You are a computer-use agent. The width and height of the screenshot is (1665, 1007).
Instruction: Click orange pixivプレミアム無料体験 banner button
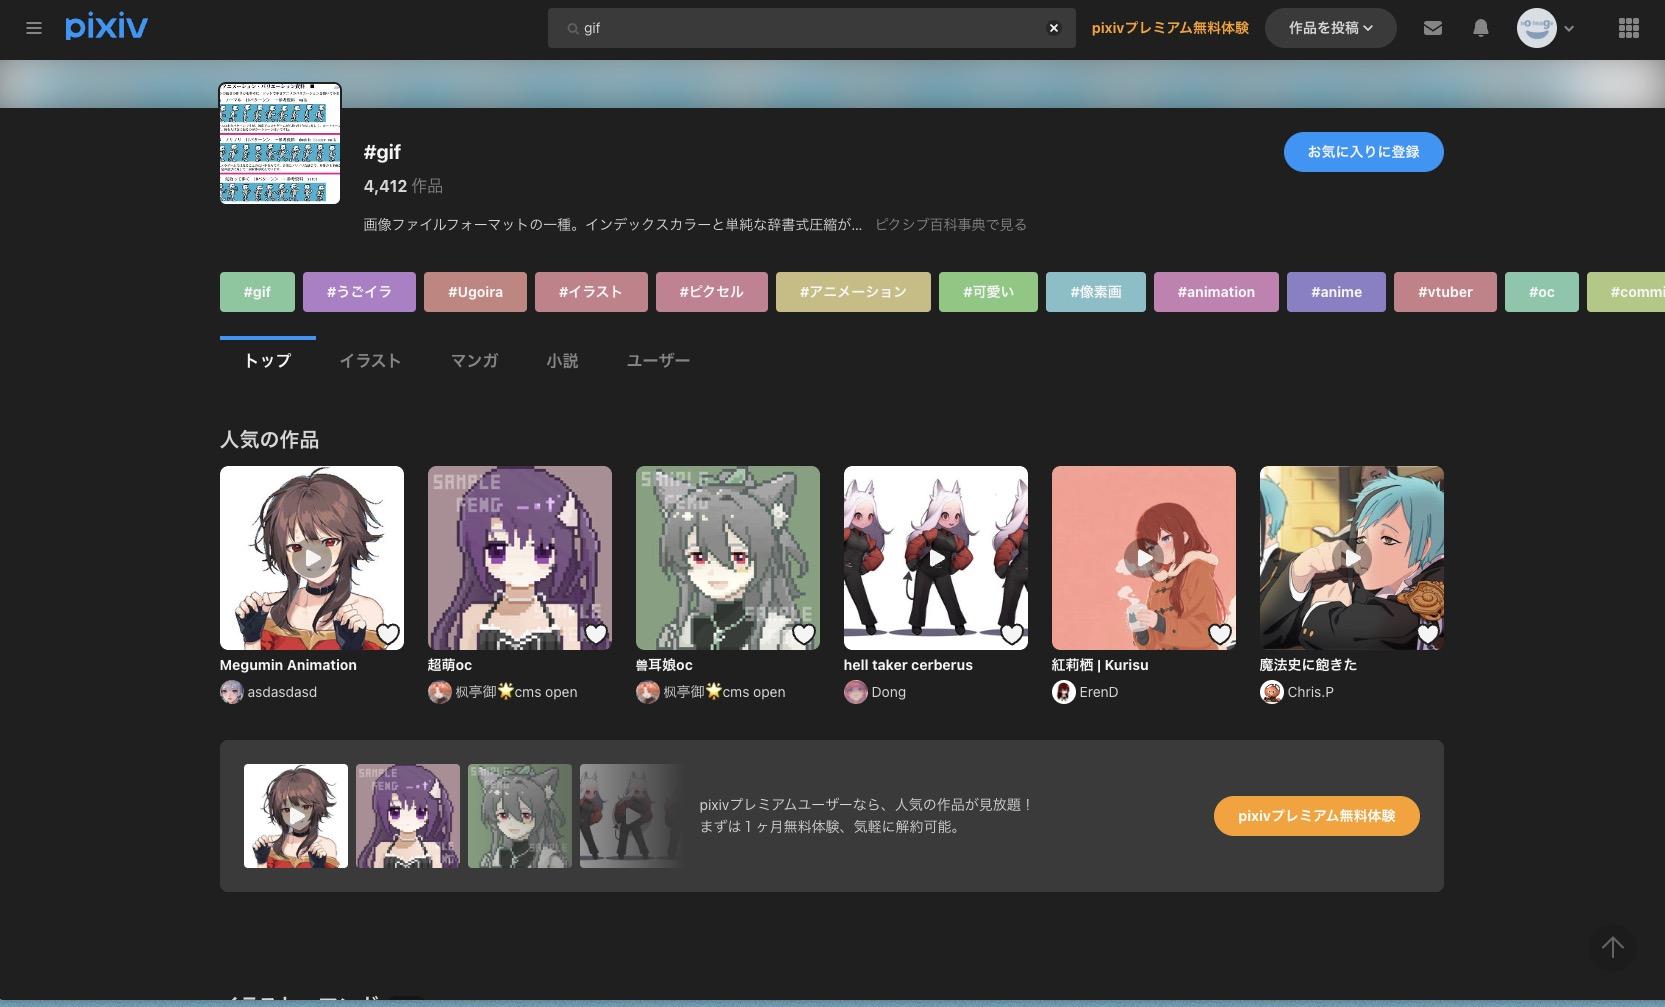[x=1317, y=816]
